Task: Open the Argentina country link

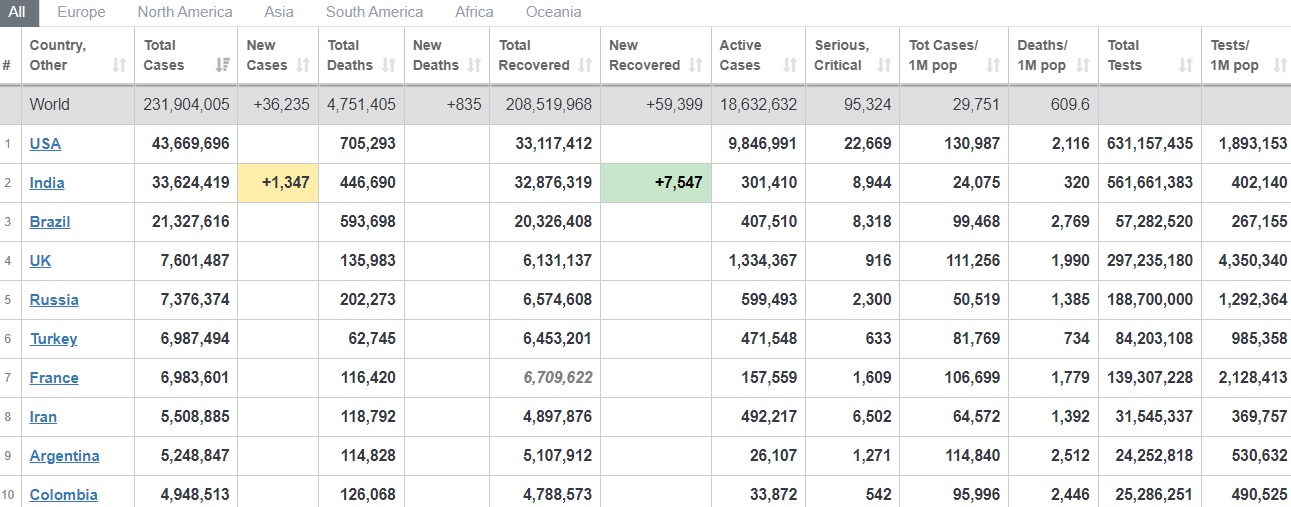Action: click(65, 456)
